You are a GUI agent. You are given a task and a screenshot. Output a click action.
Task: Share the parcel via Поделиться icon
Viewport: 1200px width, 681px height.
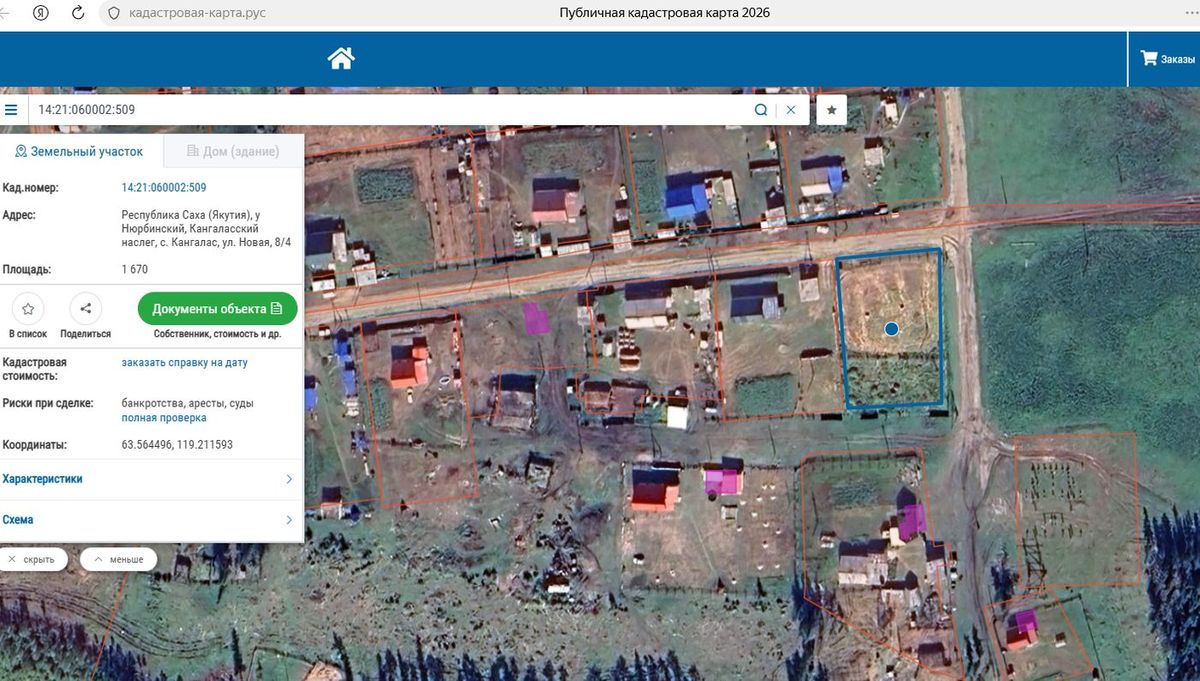pyautogui.click(x=86, y=309)
